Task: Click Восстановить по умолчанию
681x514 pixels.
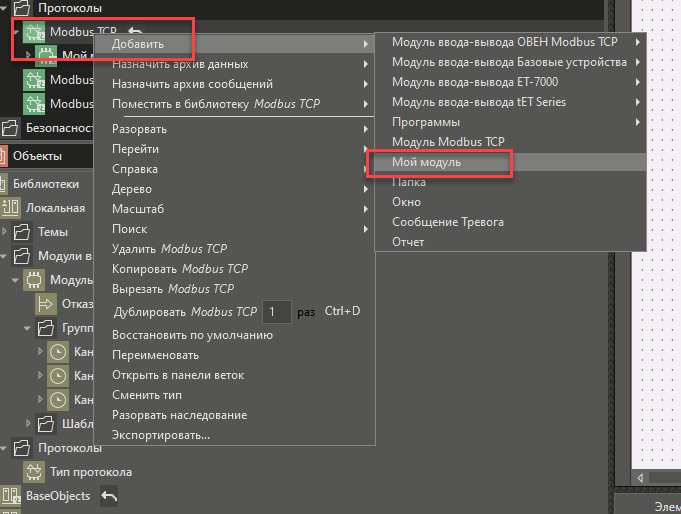Action: 192,335
